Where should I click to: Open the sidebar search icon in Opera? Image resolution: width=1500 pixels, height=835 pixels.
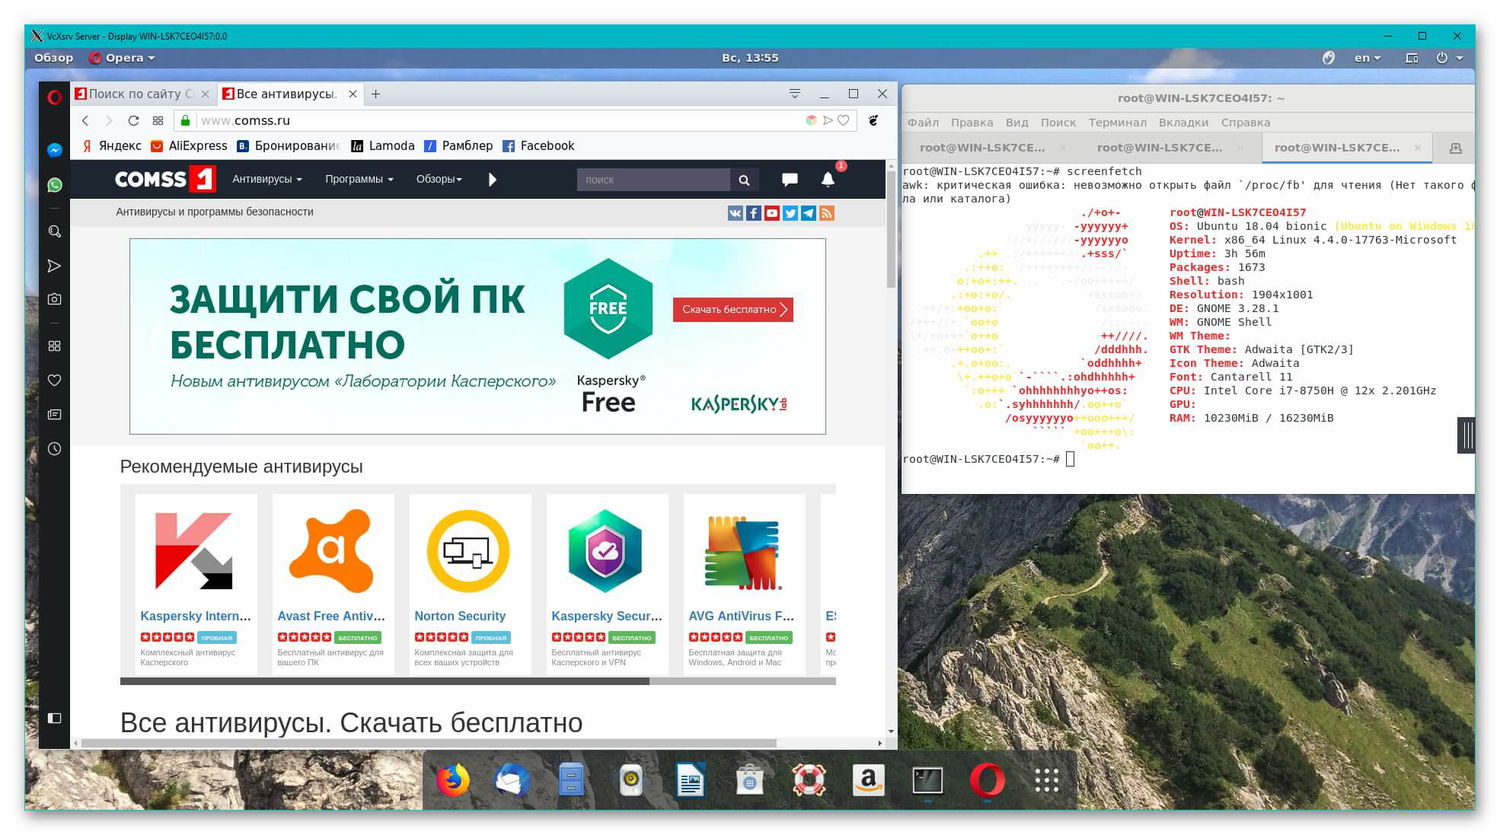tap(55, 231)
